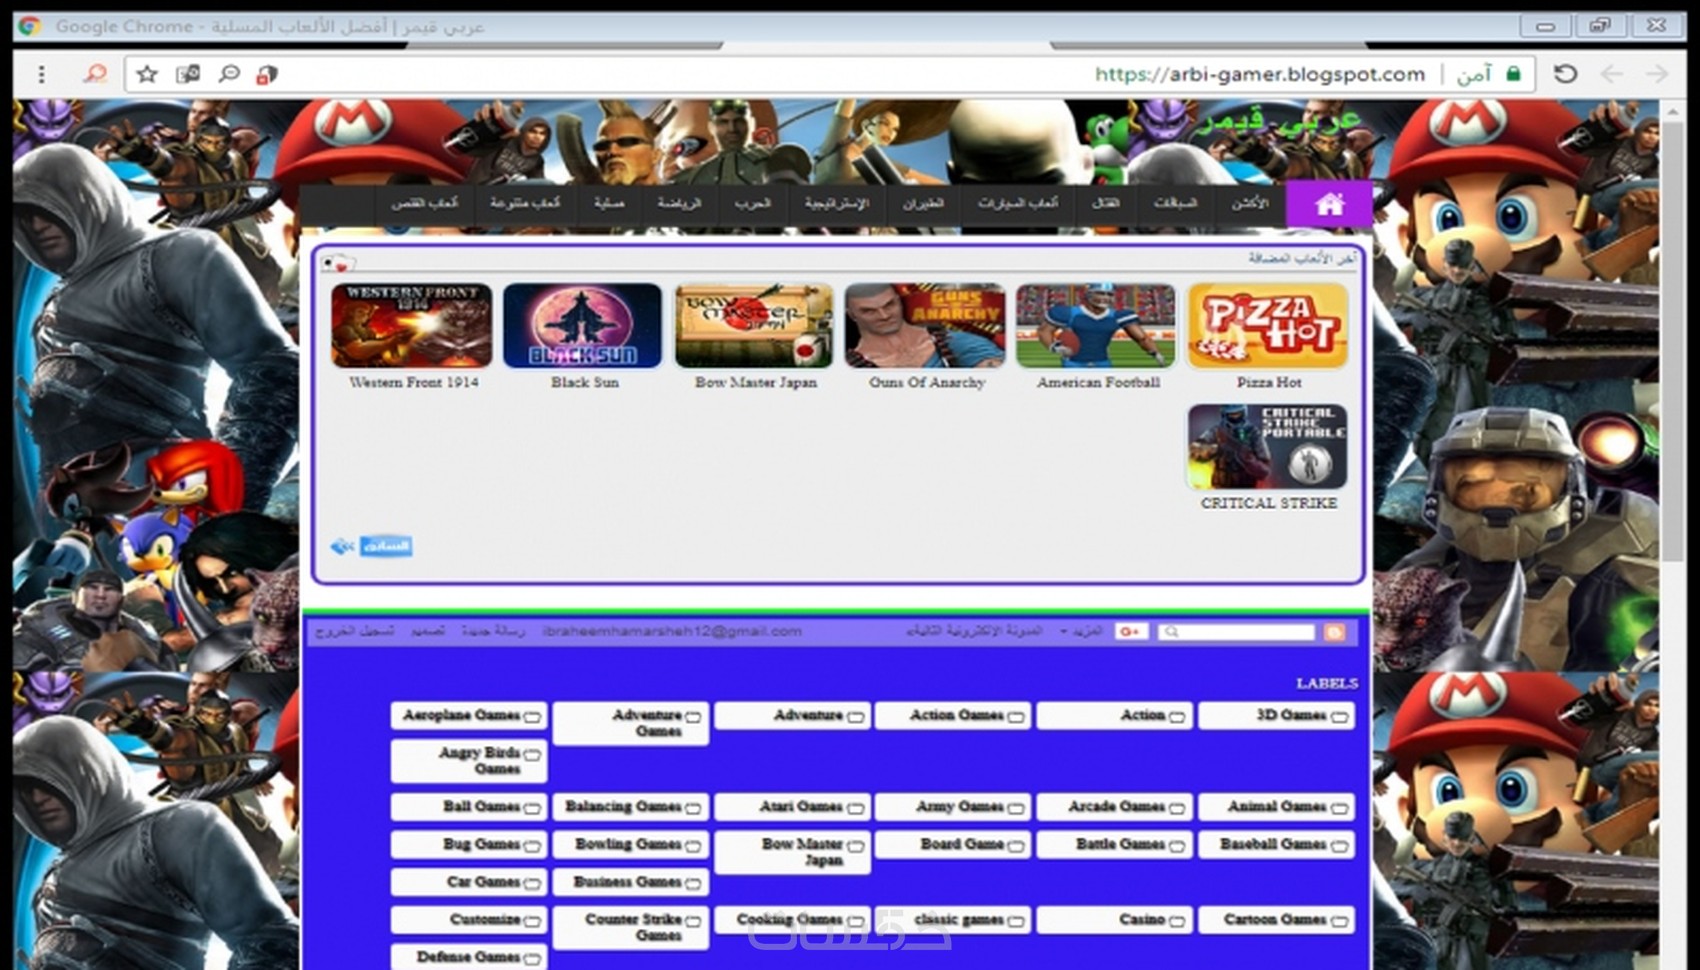Open the Counter Strike Games label
1700x970 pixels.
[x=630, y=927]
